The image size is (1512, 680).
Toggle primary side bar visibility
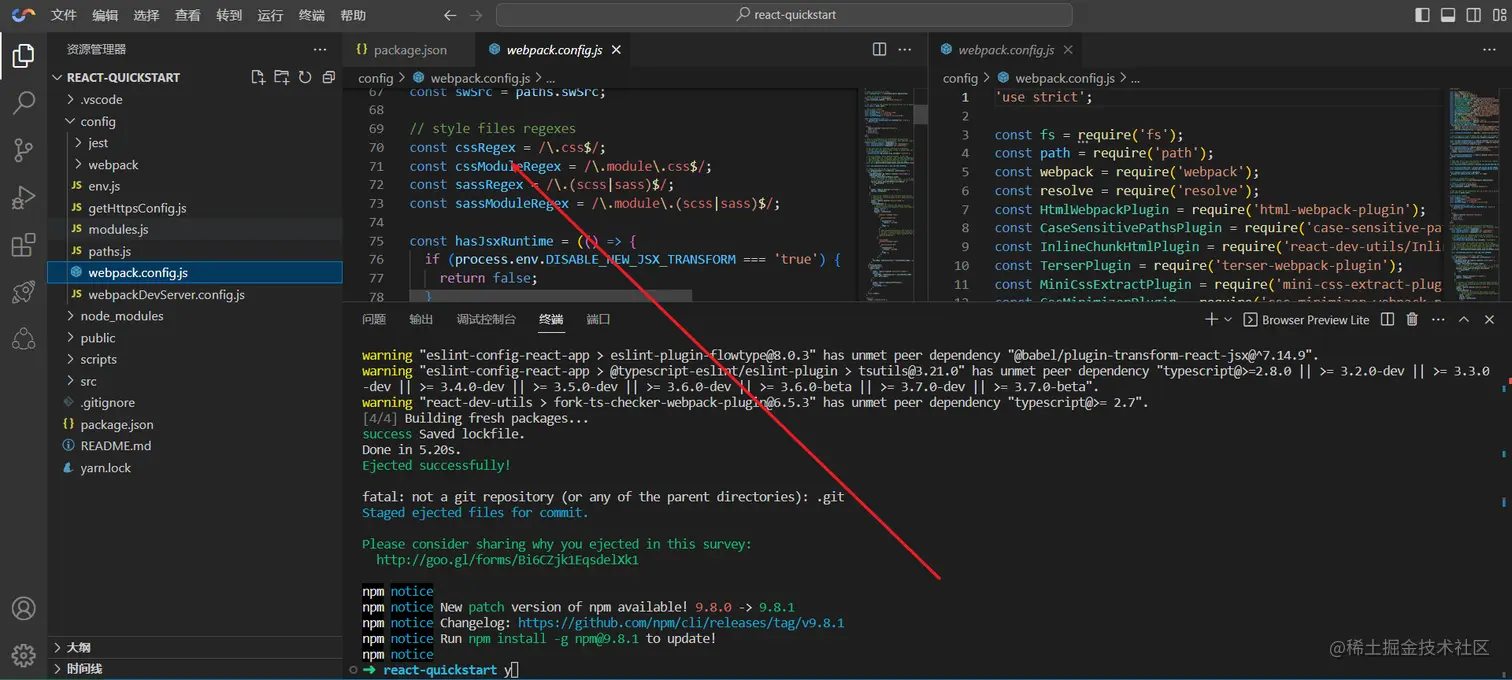click(x=1422, y=15)
